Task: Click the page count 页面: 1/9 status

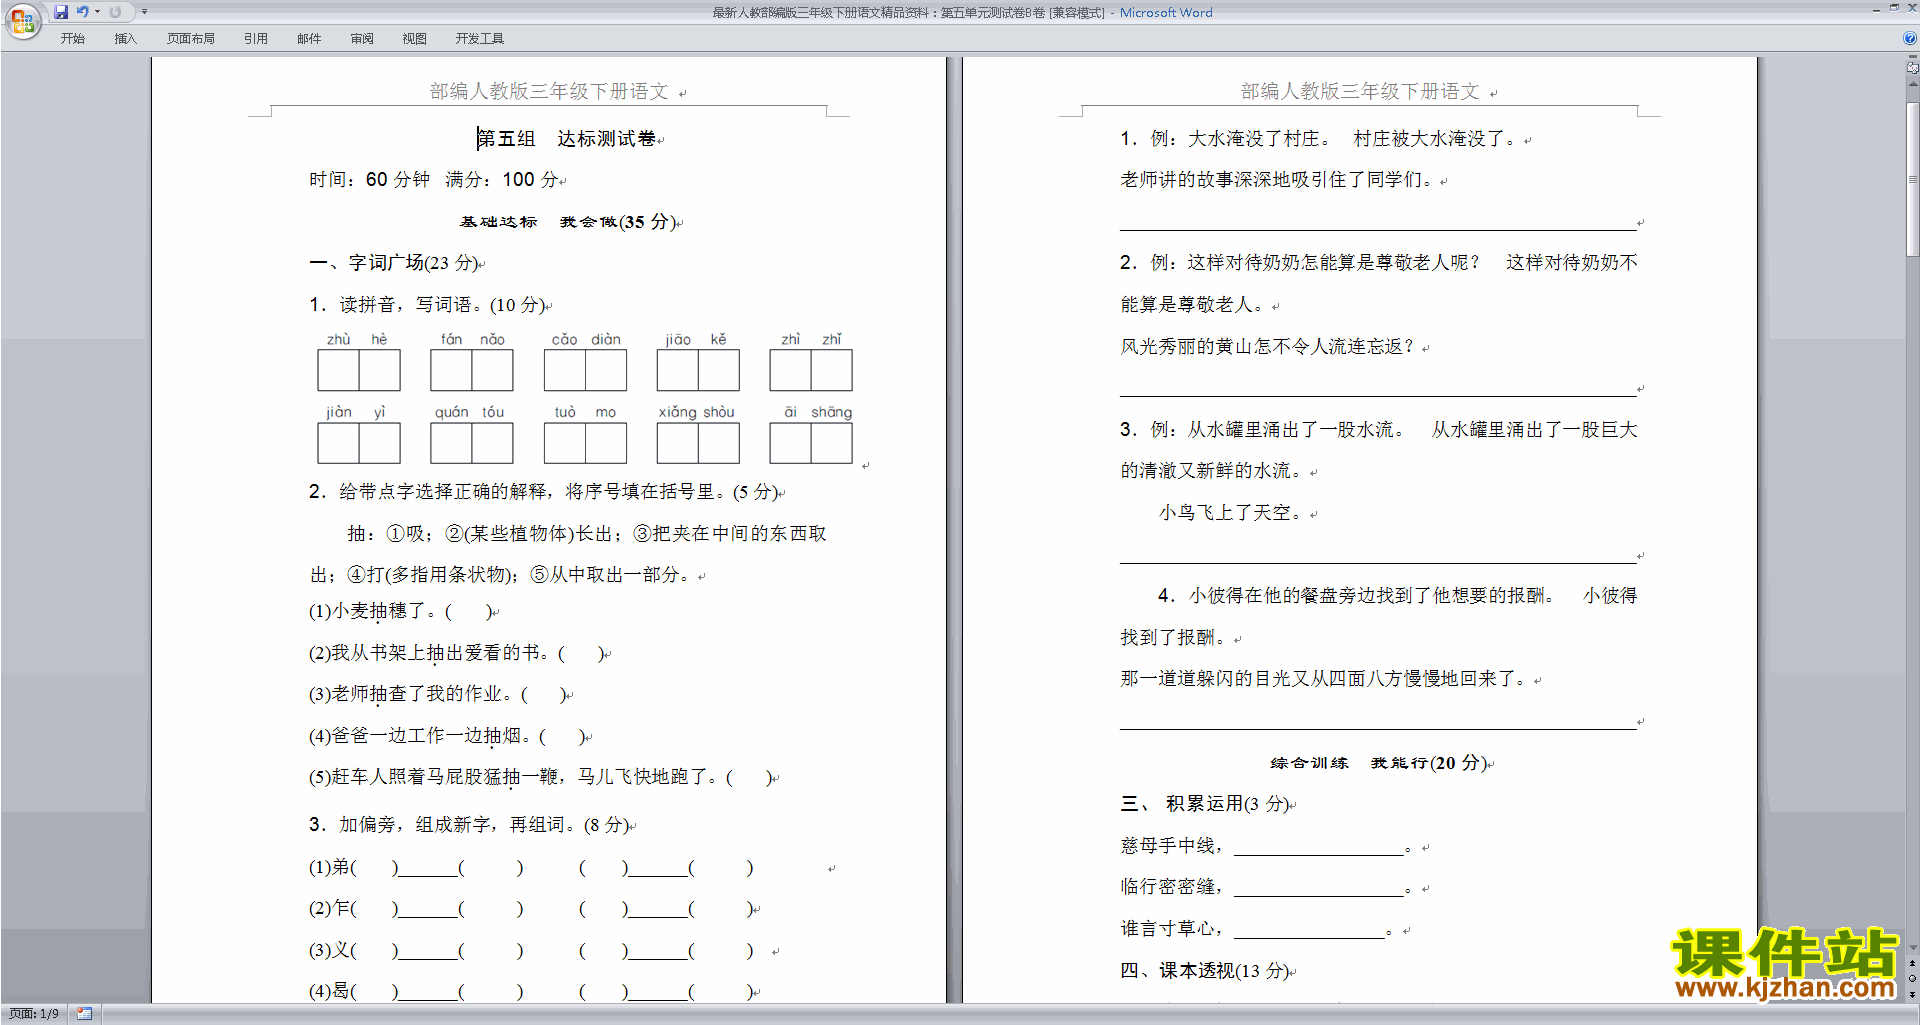Action: [33, 1014]
